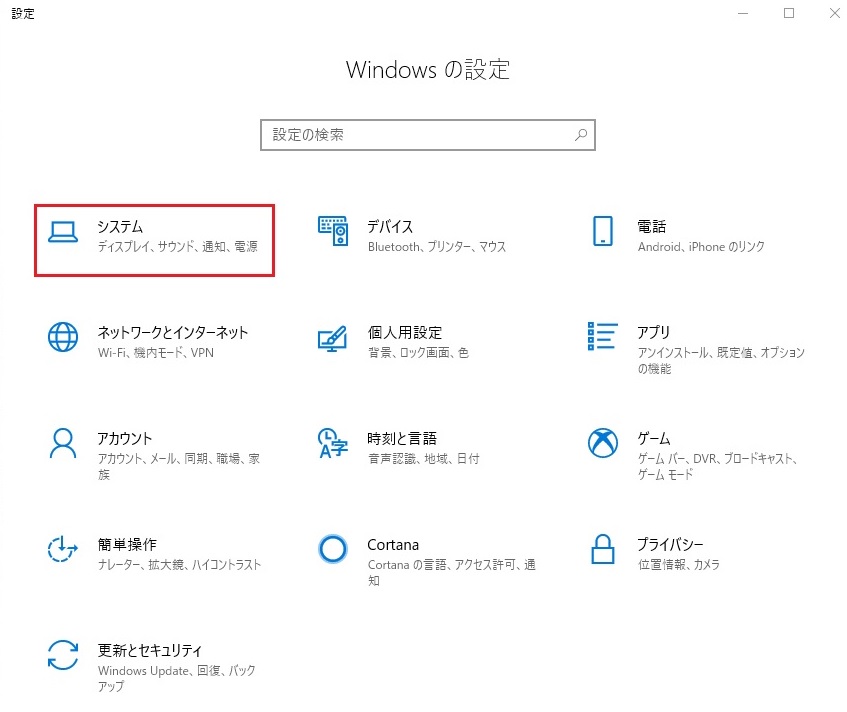Open the 個人用設定 heading
The height and width of the screenshot is (712, 847).
click(x=405, y=332)
